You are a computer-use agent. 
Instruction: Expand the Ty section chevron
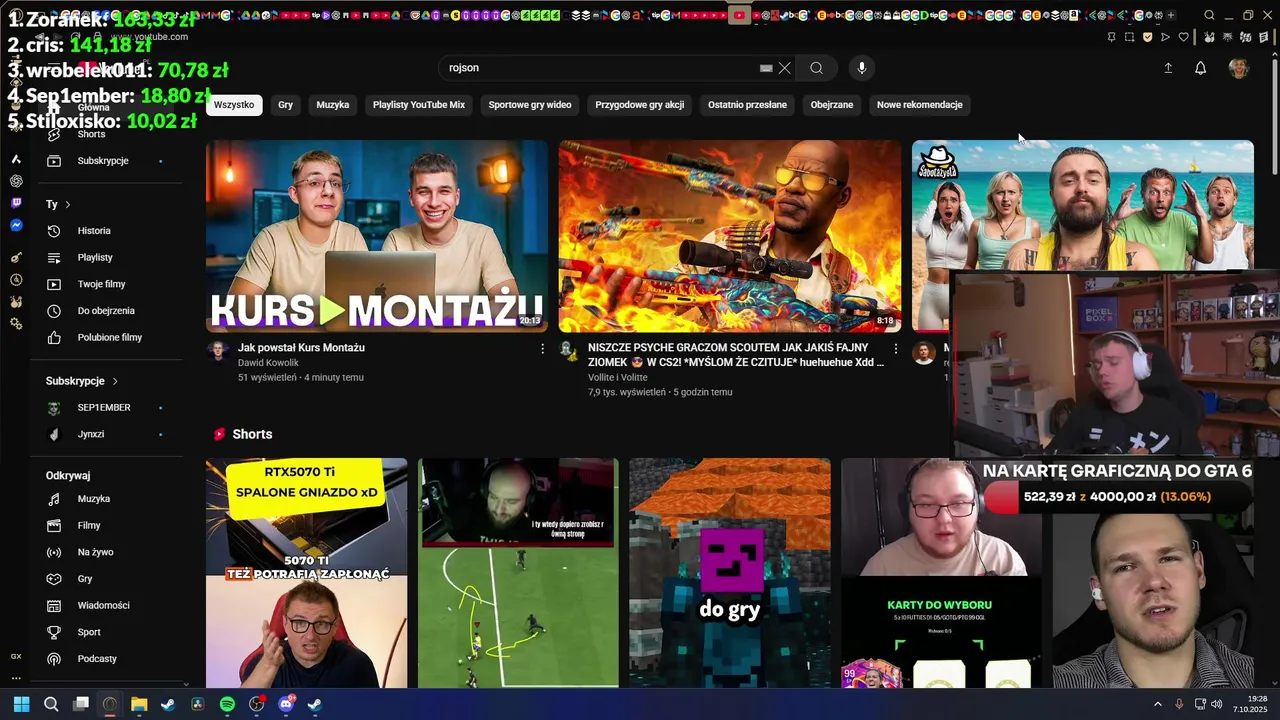point(67,204)
